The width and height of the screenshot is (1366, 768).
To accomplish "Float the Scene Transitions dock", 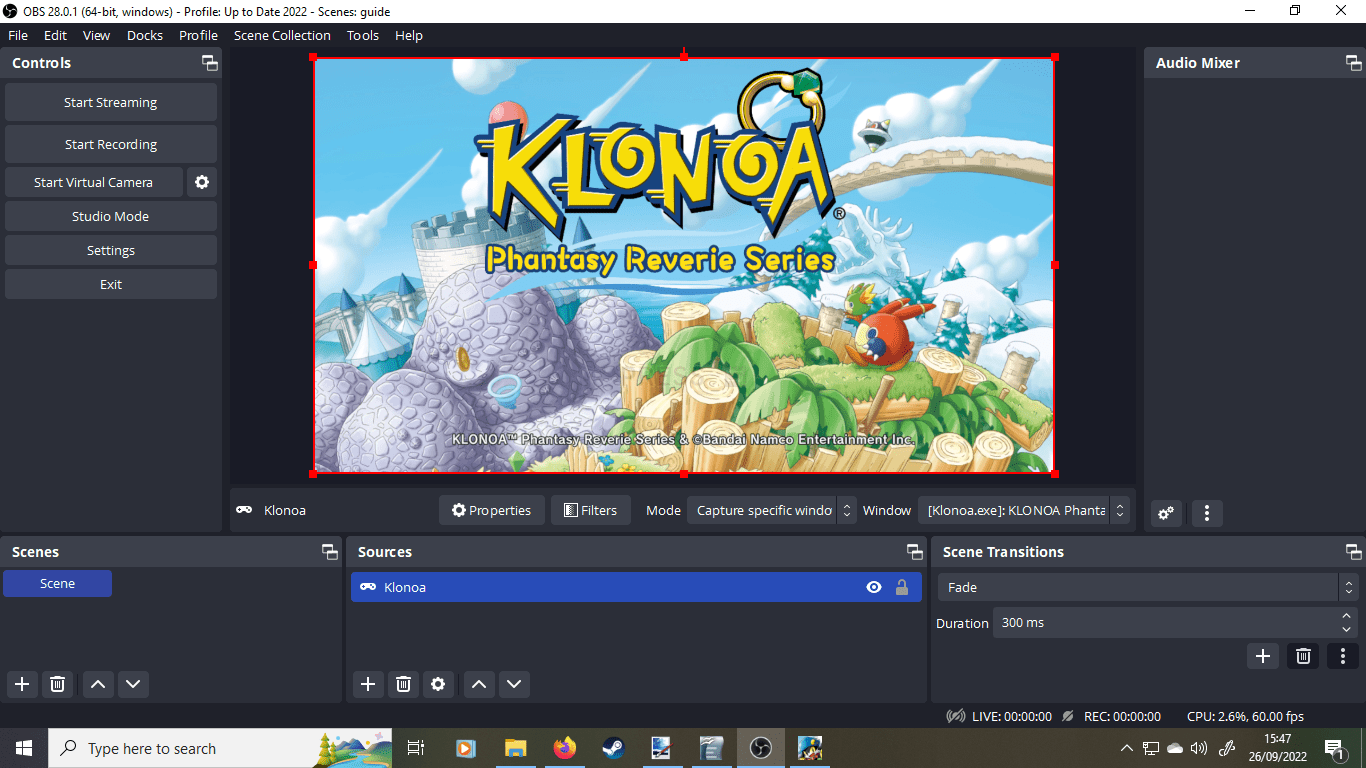I will [1353, 552].
